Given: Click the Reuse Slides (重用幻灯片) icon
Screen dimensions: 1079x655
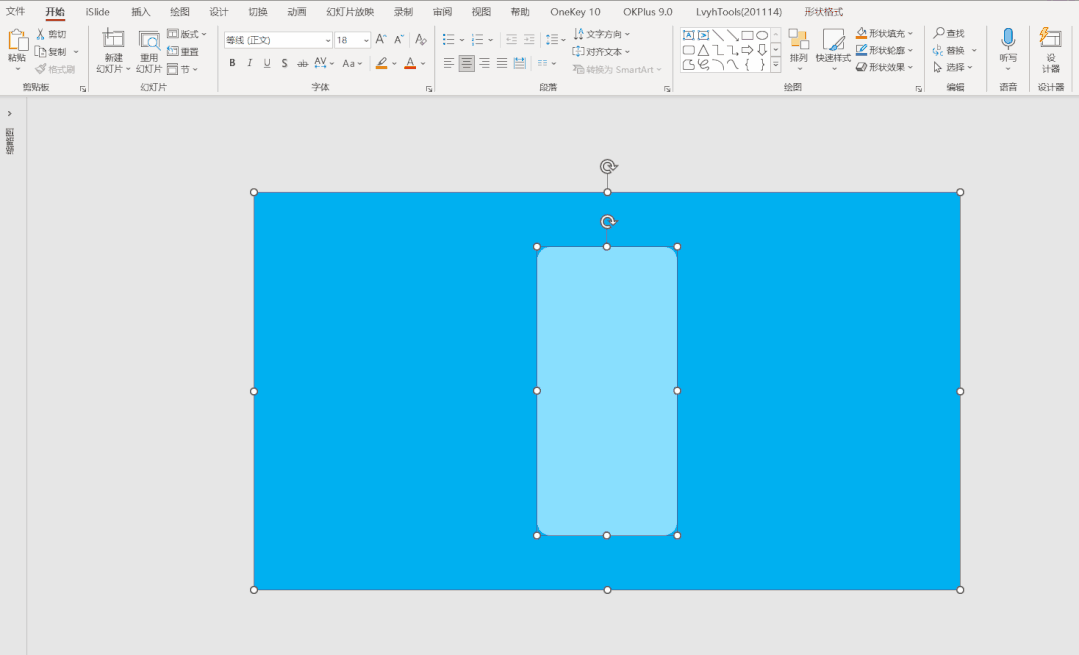Looking at the screenshot, I should pyautogui.click(x=149, y=41).
